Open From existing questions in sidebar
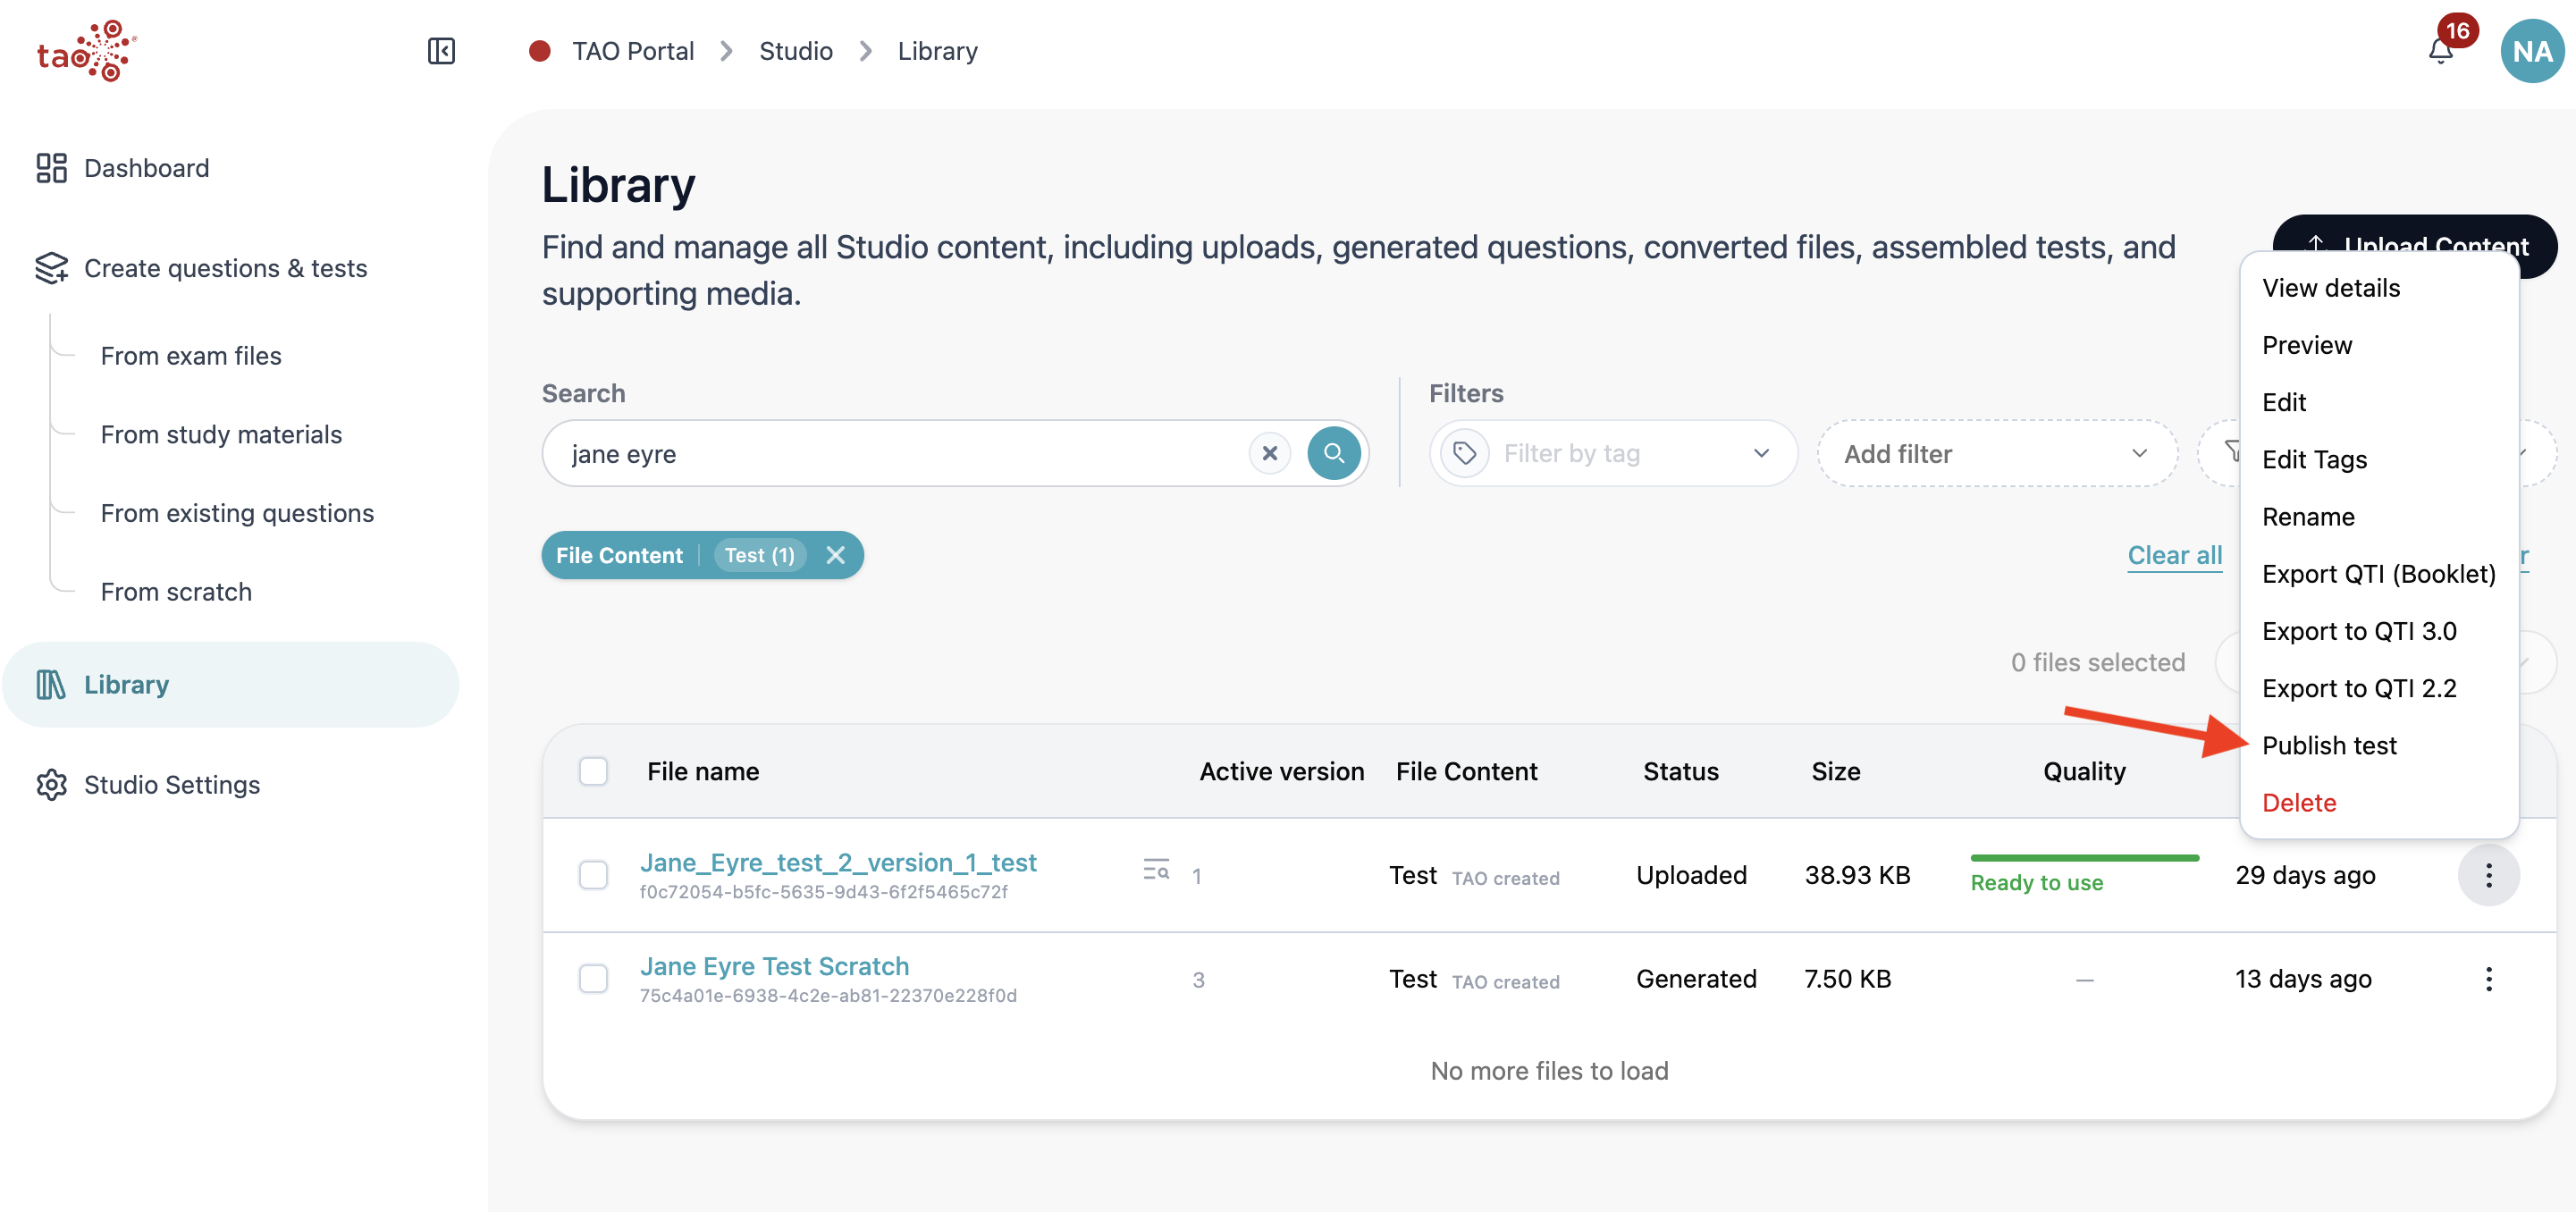 click(237, 513)
